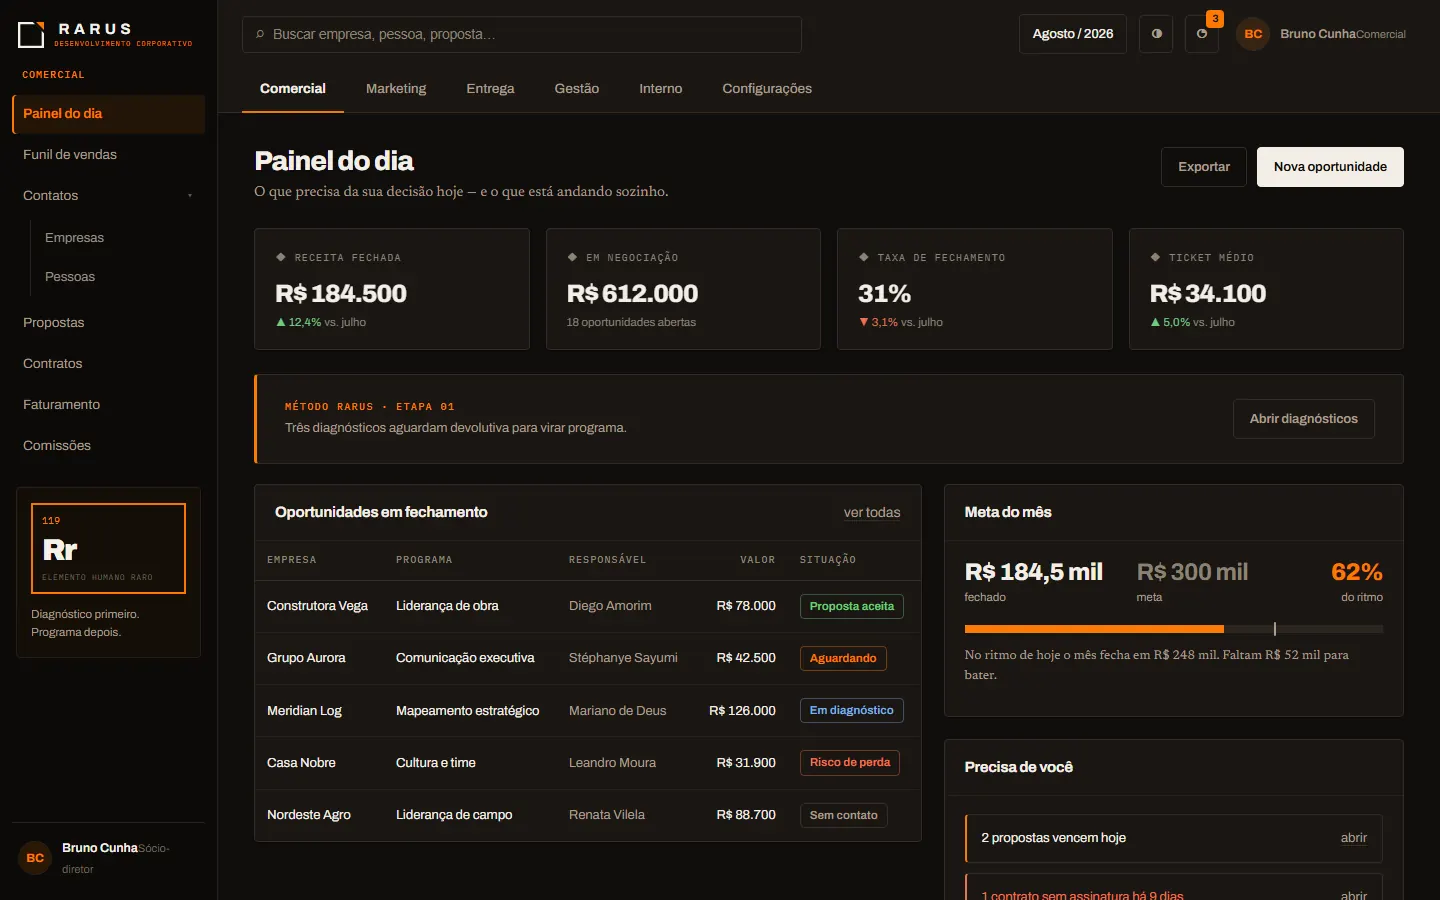Open the Faturamento section

click(108, 405)
